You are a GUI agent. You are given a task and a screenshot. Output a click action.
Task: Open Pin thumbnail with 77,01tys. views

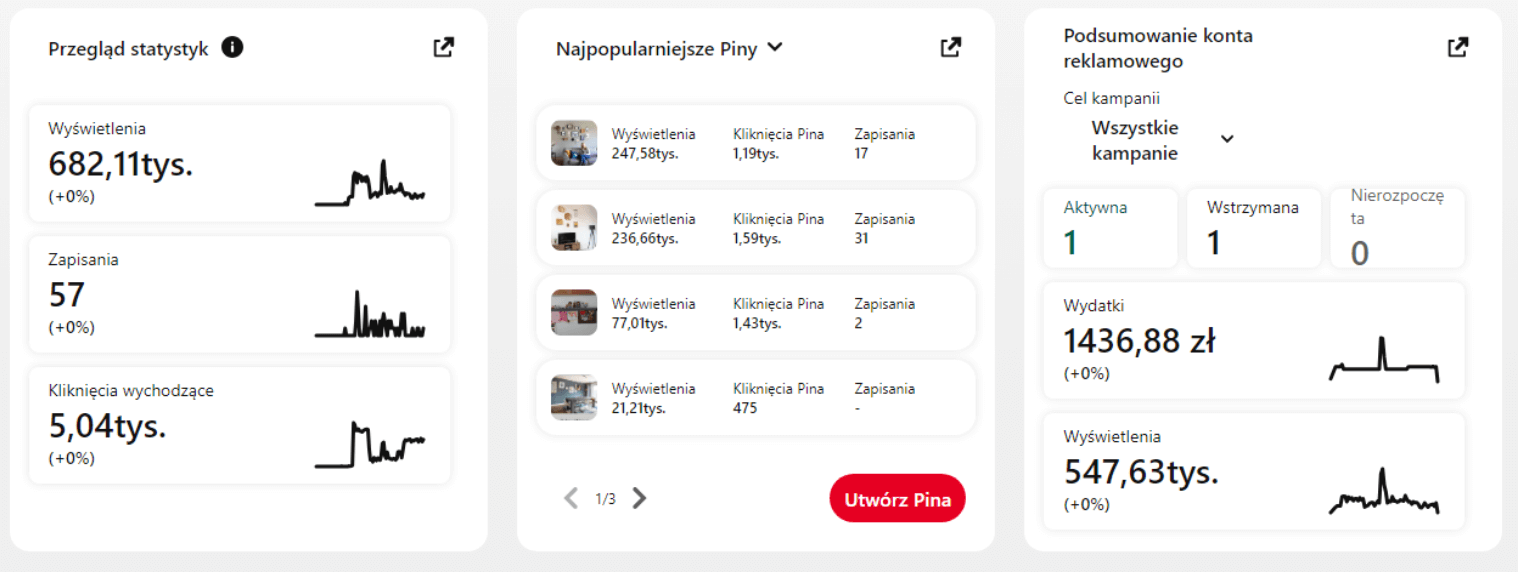tap(574, 313)
